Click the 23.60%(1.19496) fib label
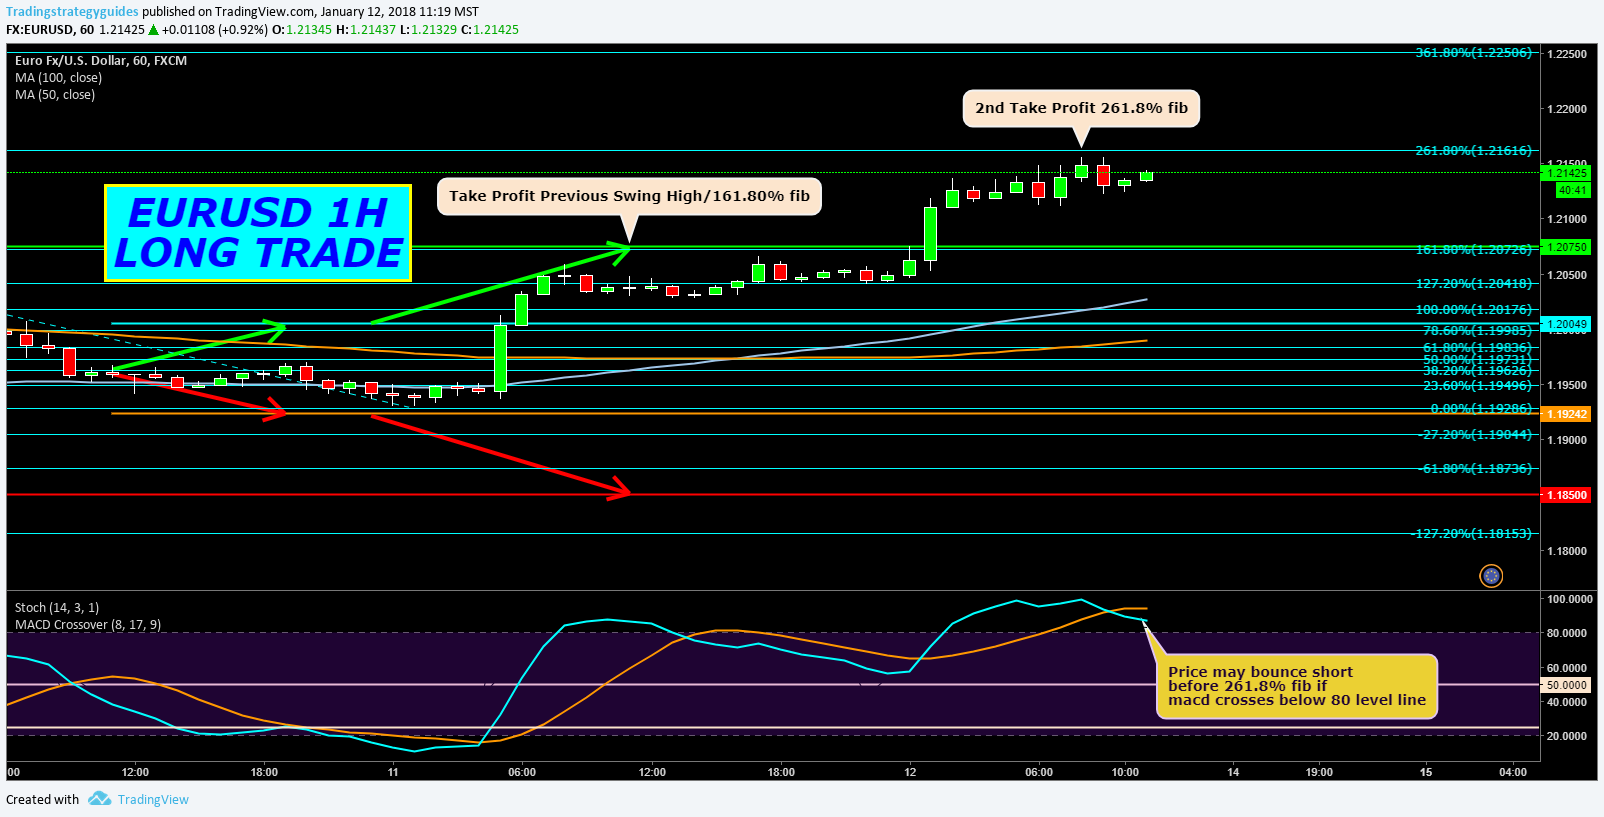Image resolution: width=1604 pixels, height=817 pixels. 1477,385
